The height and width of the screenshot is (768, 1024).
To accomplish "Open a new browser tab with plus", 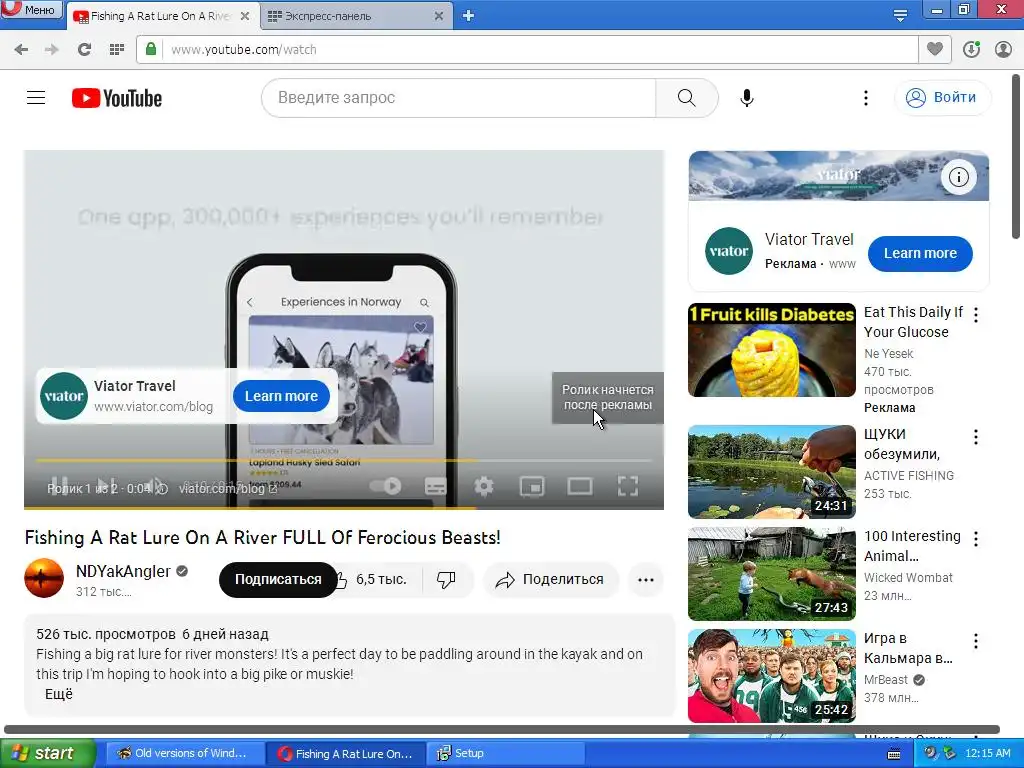I will coord(468,16).
